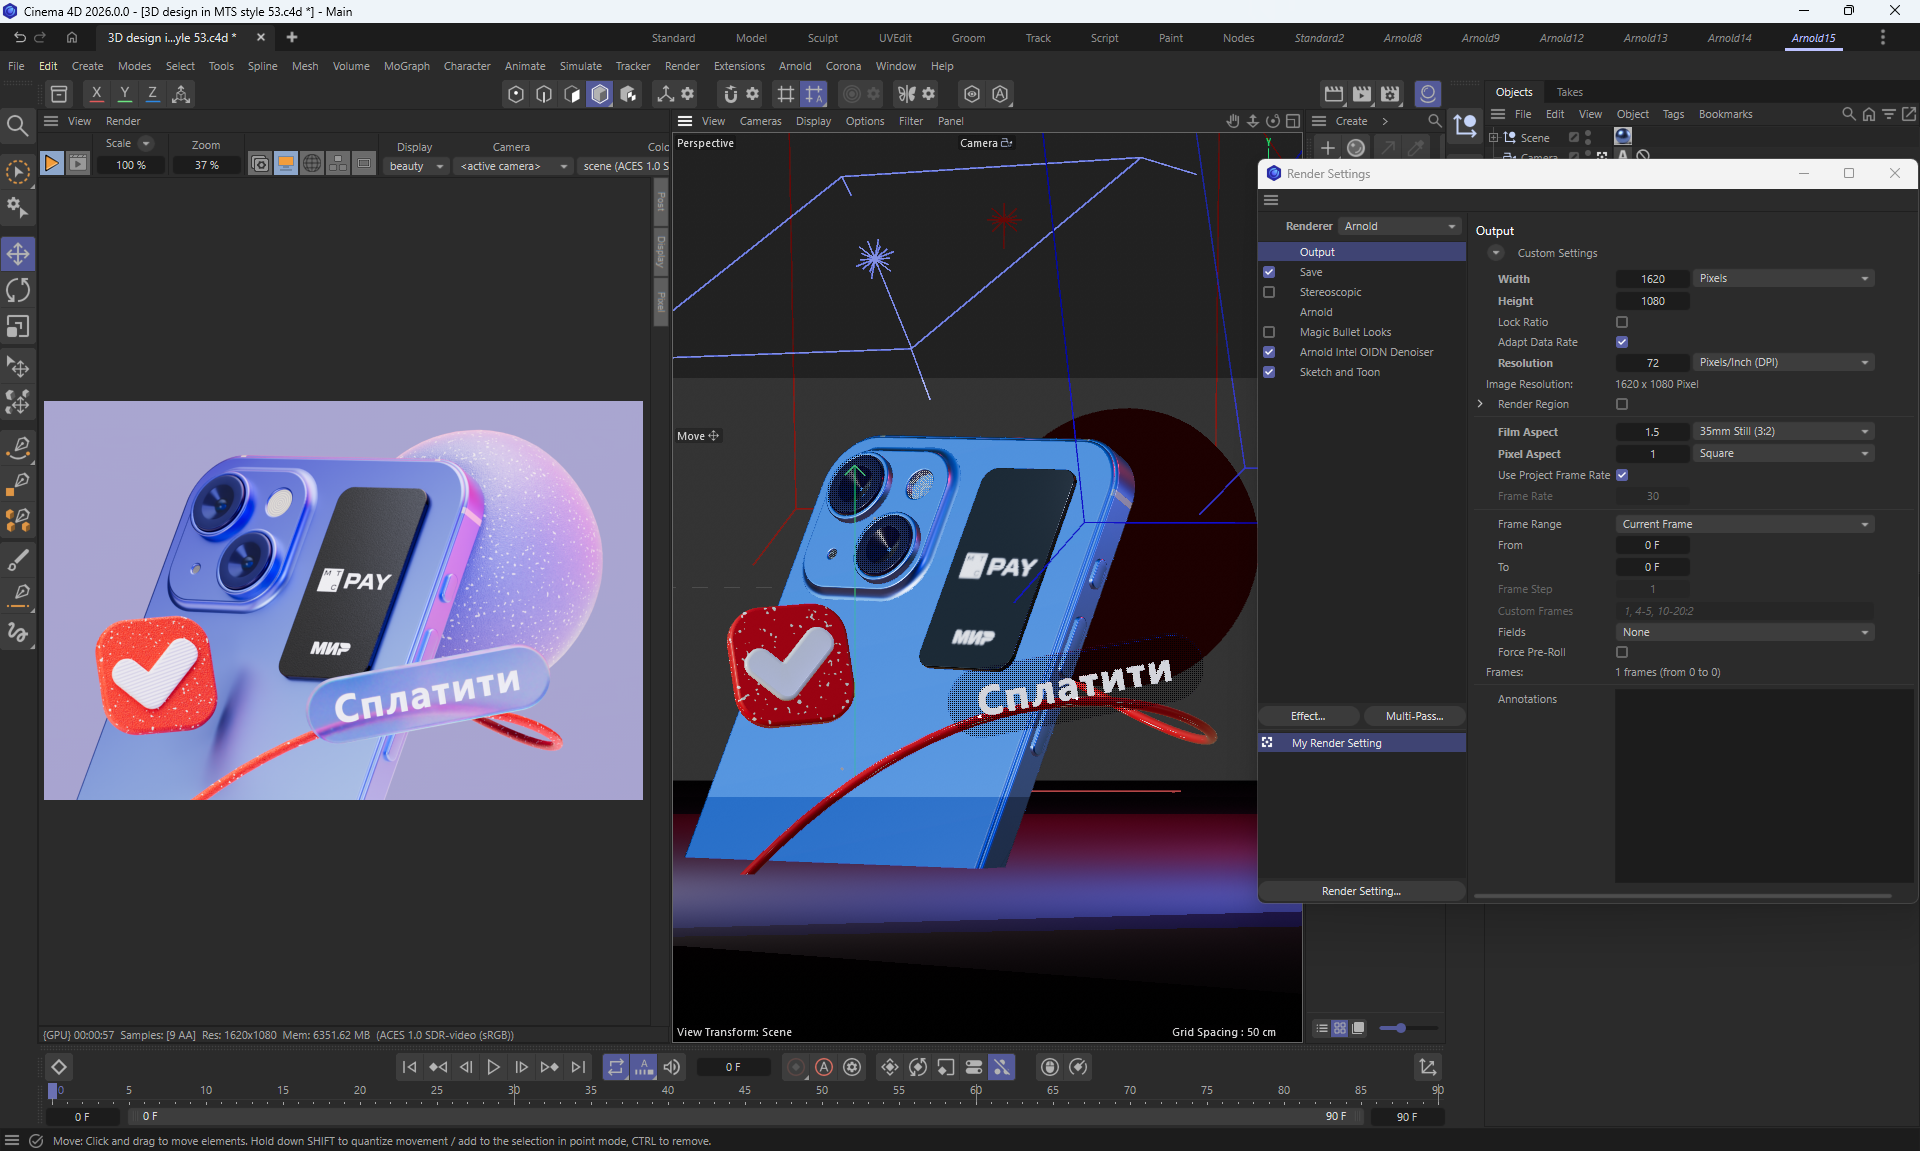Activate the Scale tool icon
This screenshot has height=1151, width=1920.
[x=18, y=327]
